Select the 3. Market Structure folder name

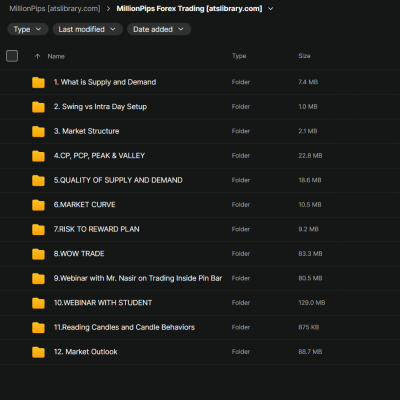point(86,131)
